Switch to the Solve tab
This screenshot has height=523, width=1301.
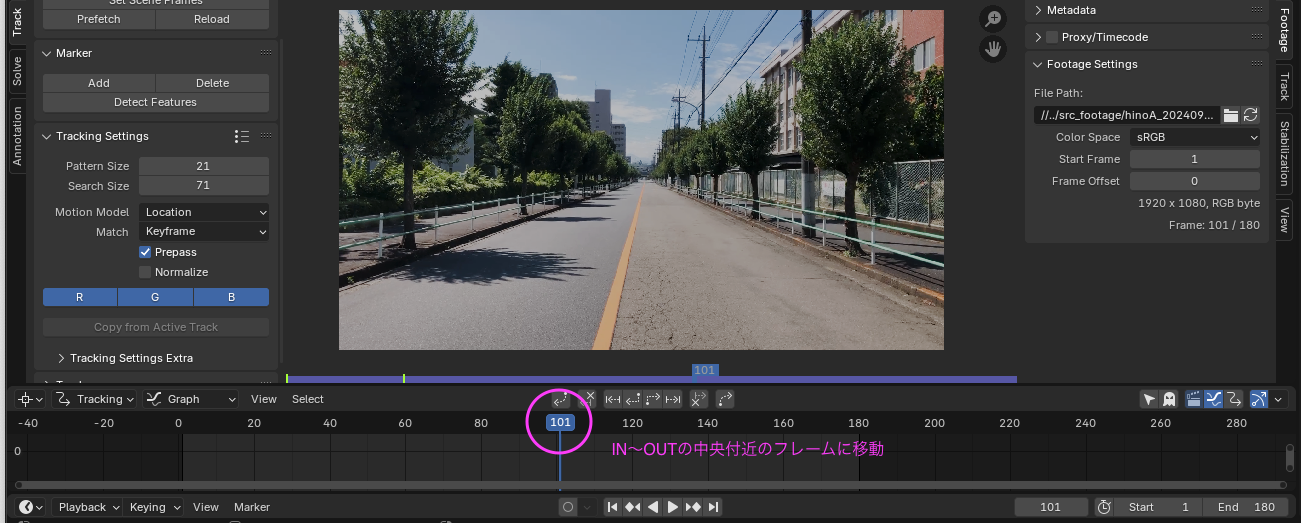(x=17, y=70)
